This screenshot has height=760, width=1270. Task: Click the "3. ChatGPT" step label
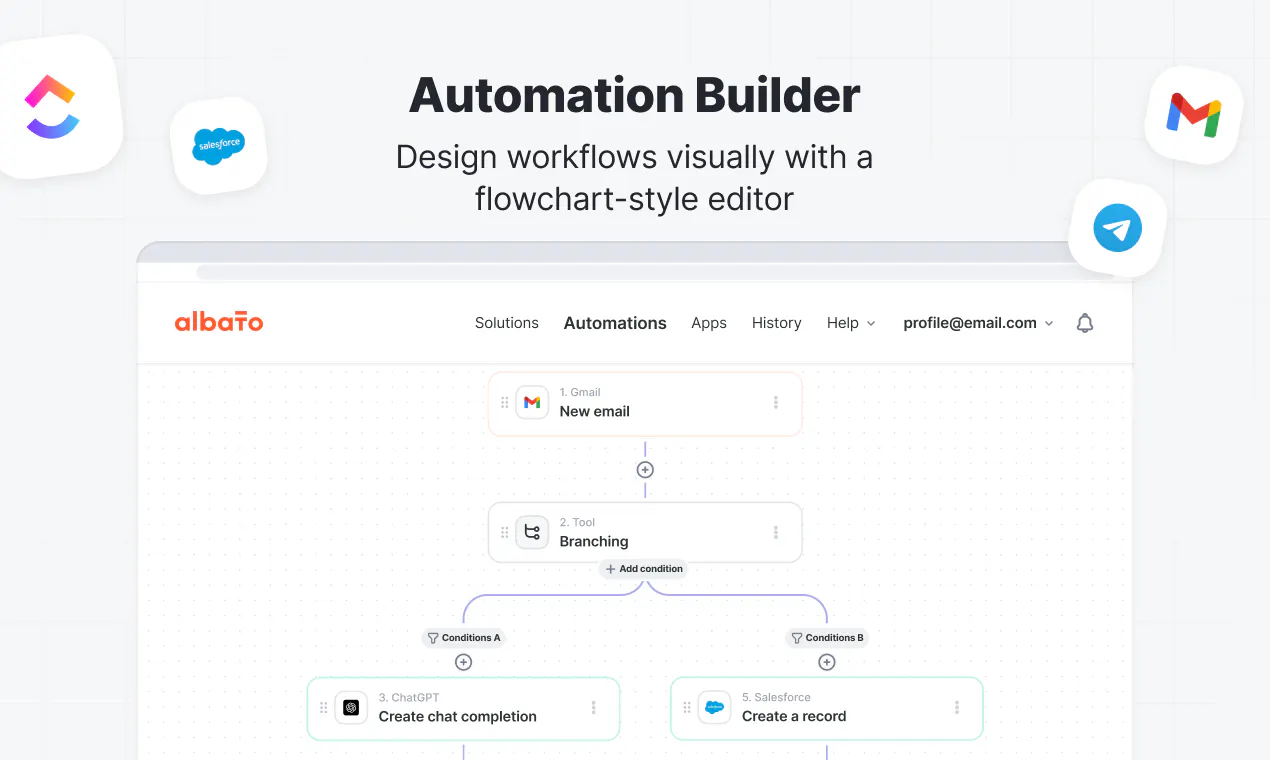[x=409, y=697]
